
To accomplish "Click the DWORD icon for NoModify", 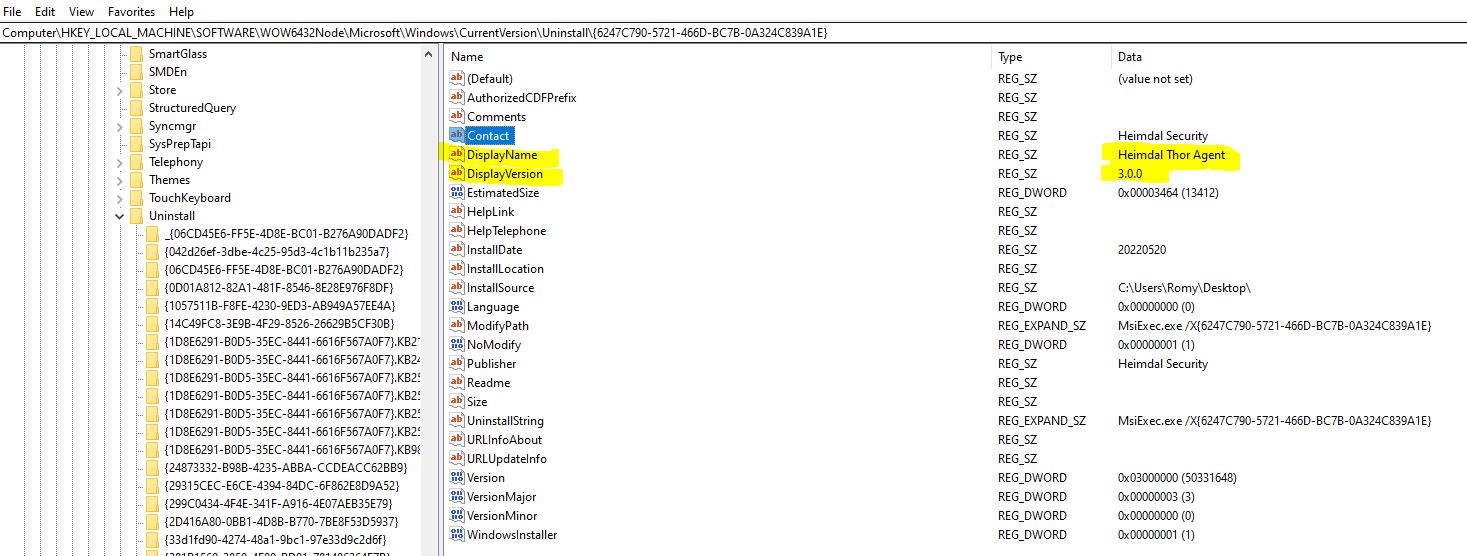I will 457,344.
